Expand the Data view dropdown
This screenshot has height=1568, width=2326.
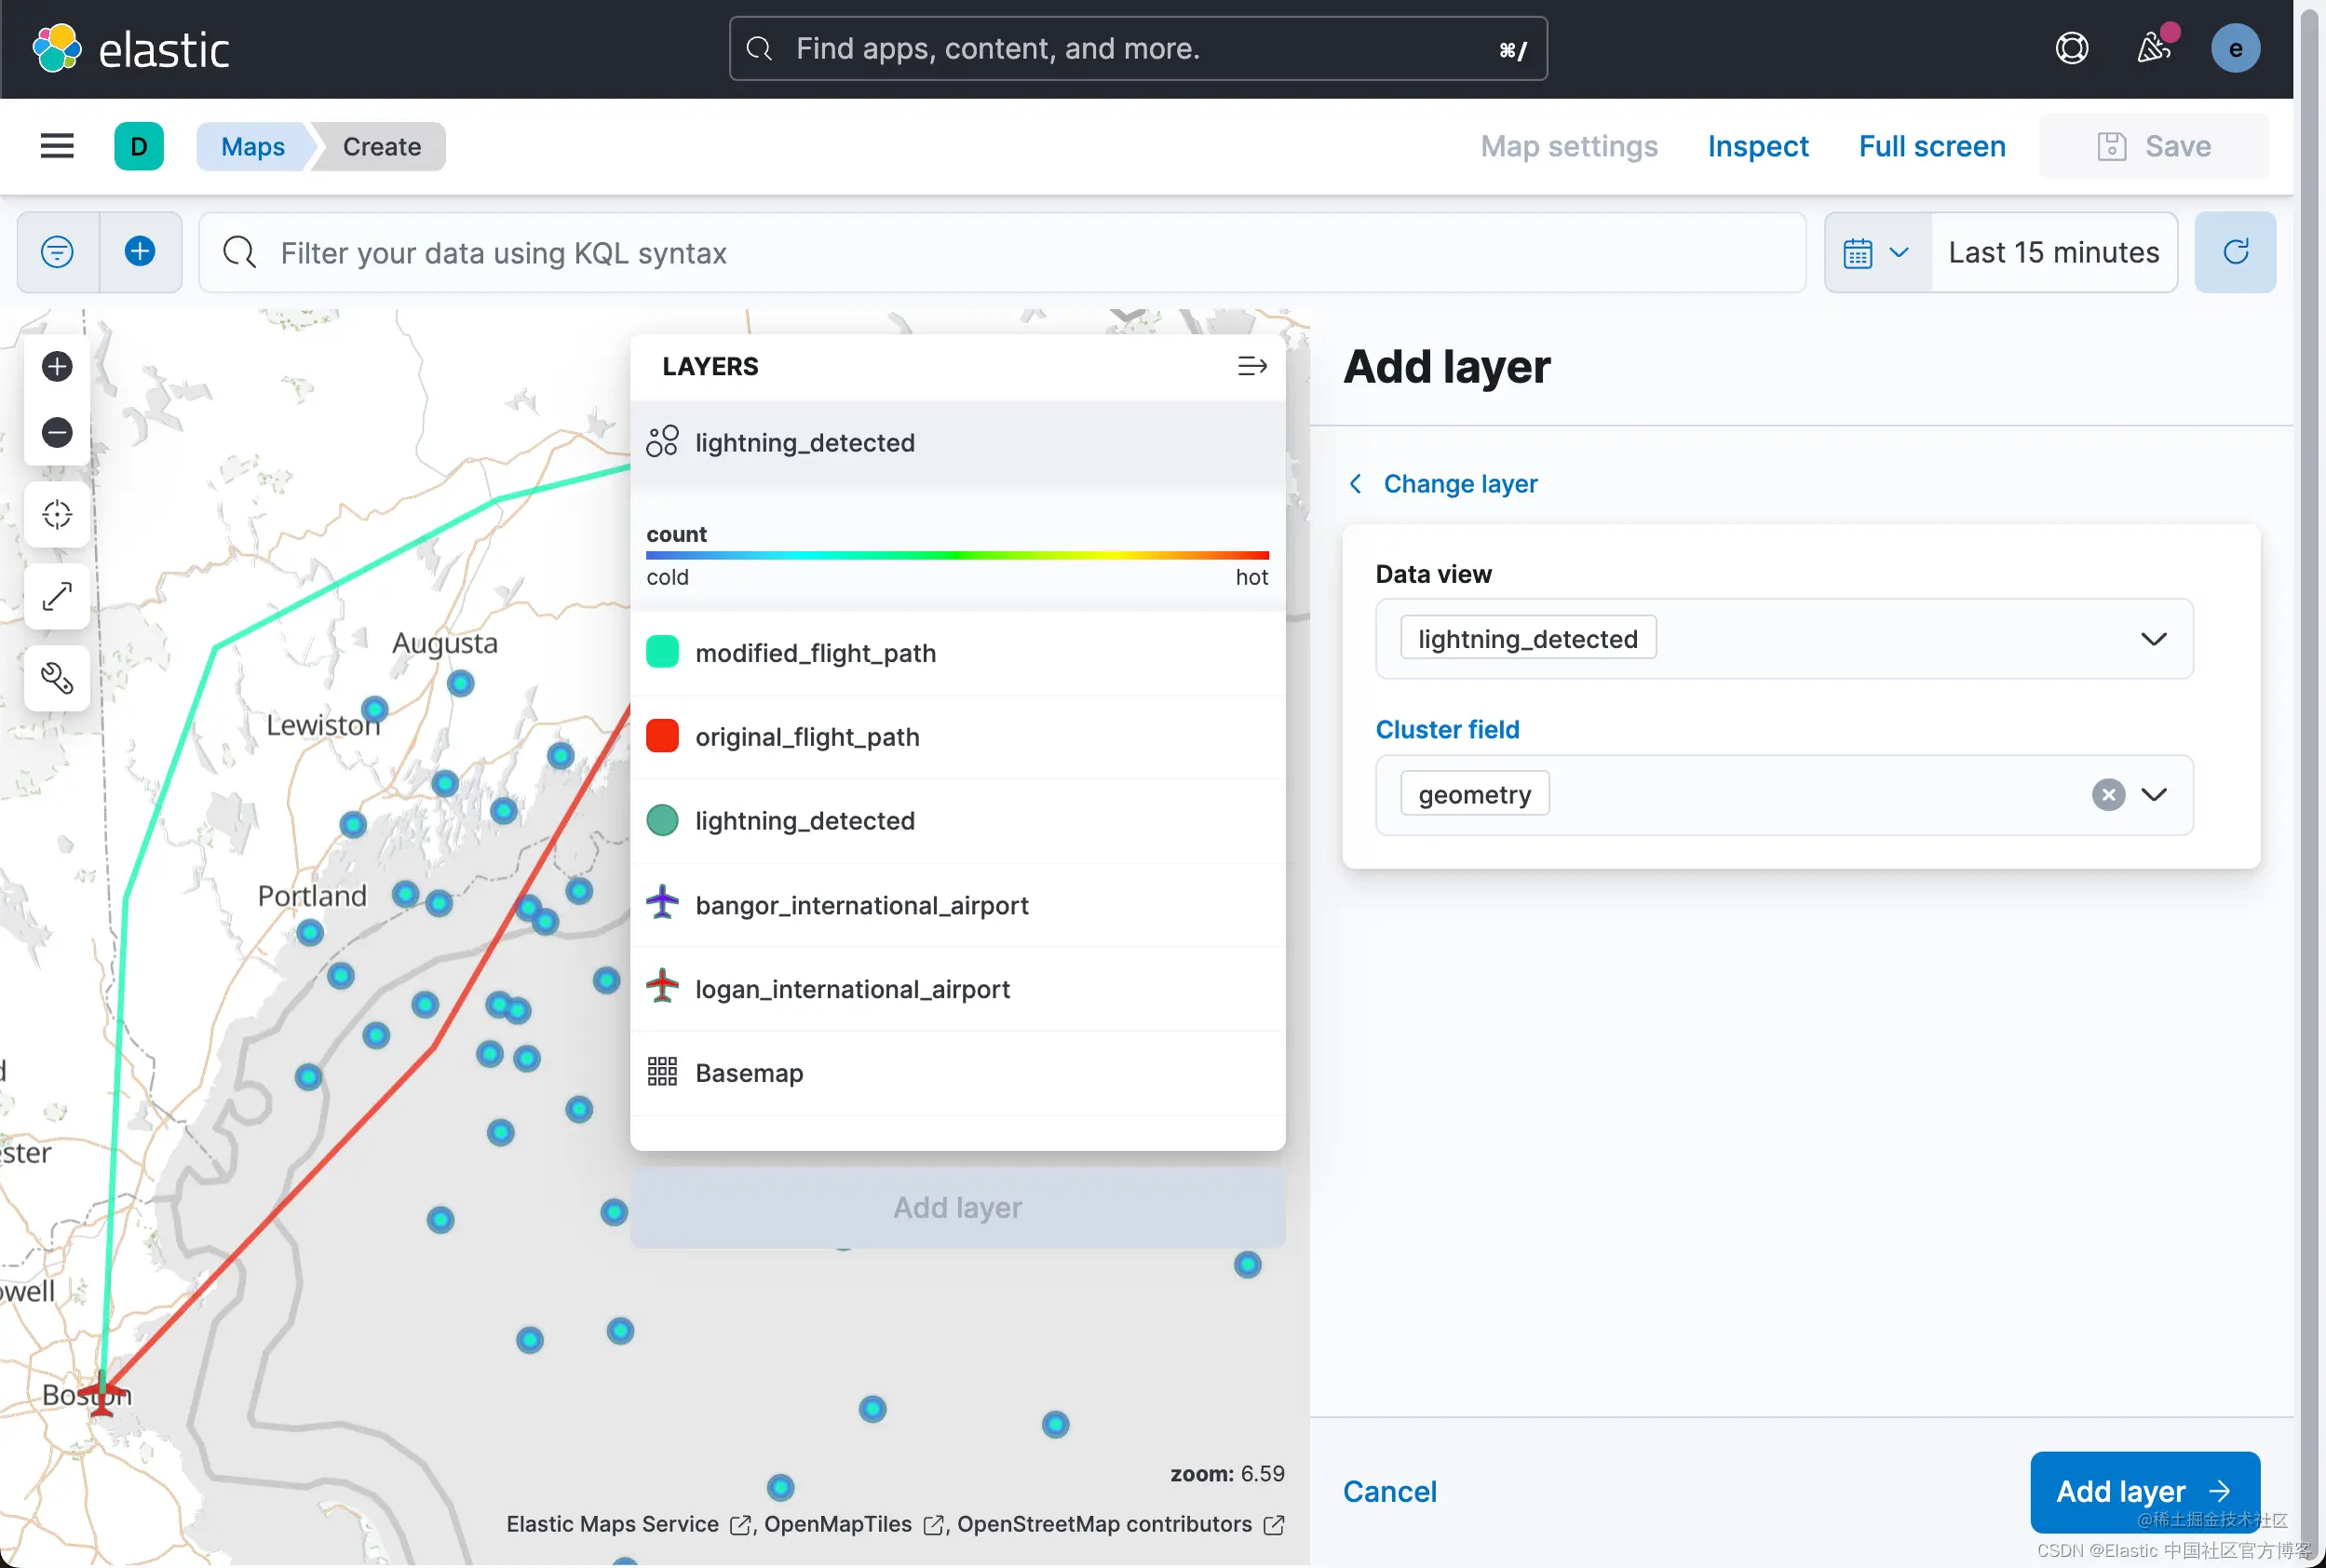[x=2153, y=639]
